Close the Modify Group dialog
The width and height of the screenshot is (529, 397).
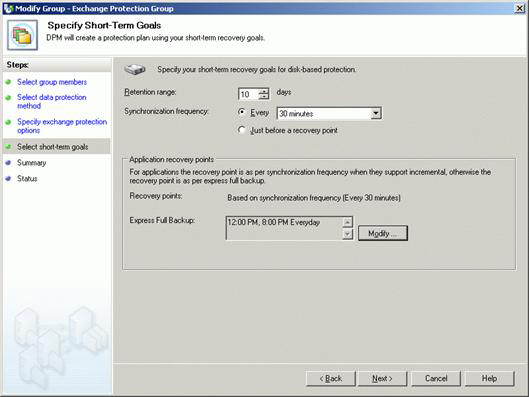pos(520,8)
